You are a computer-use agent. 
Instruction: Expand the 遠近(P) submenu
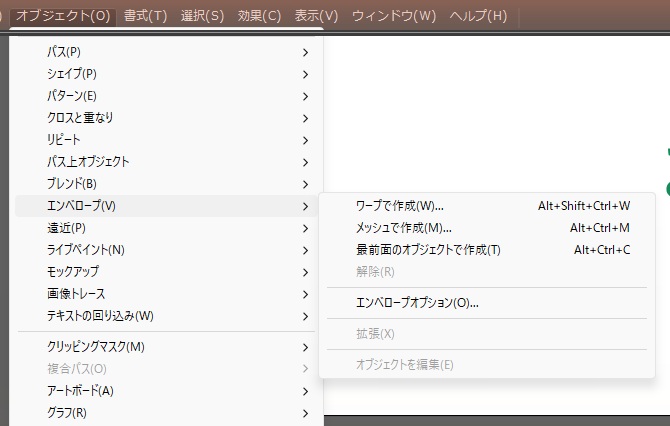point(166,228)
